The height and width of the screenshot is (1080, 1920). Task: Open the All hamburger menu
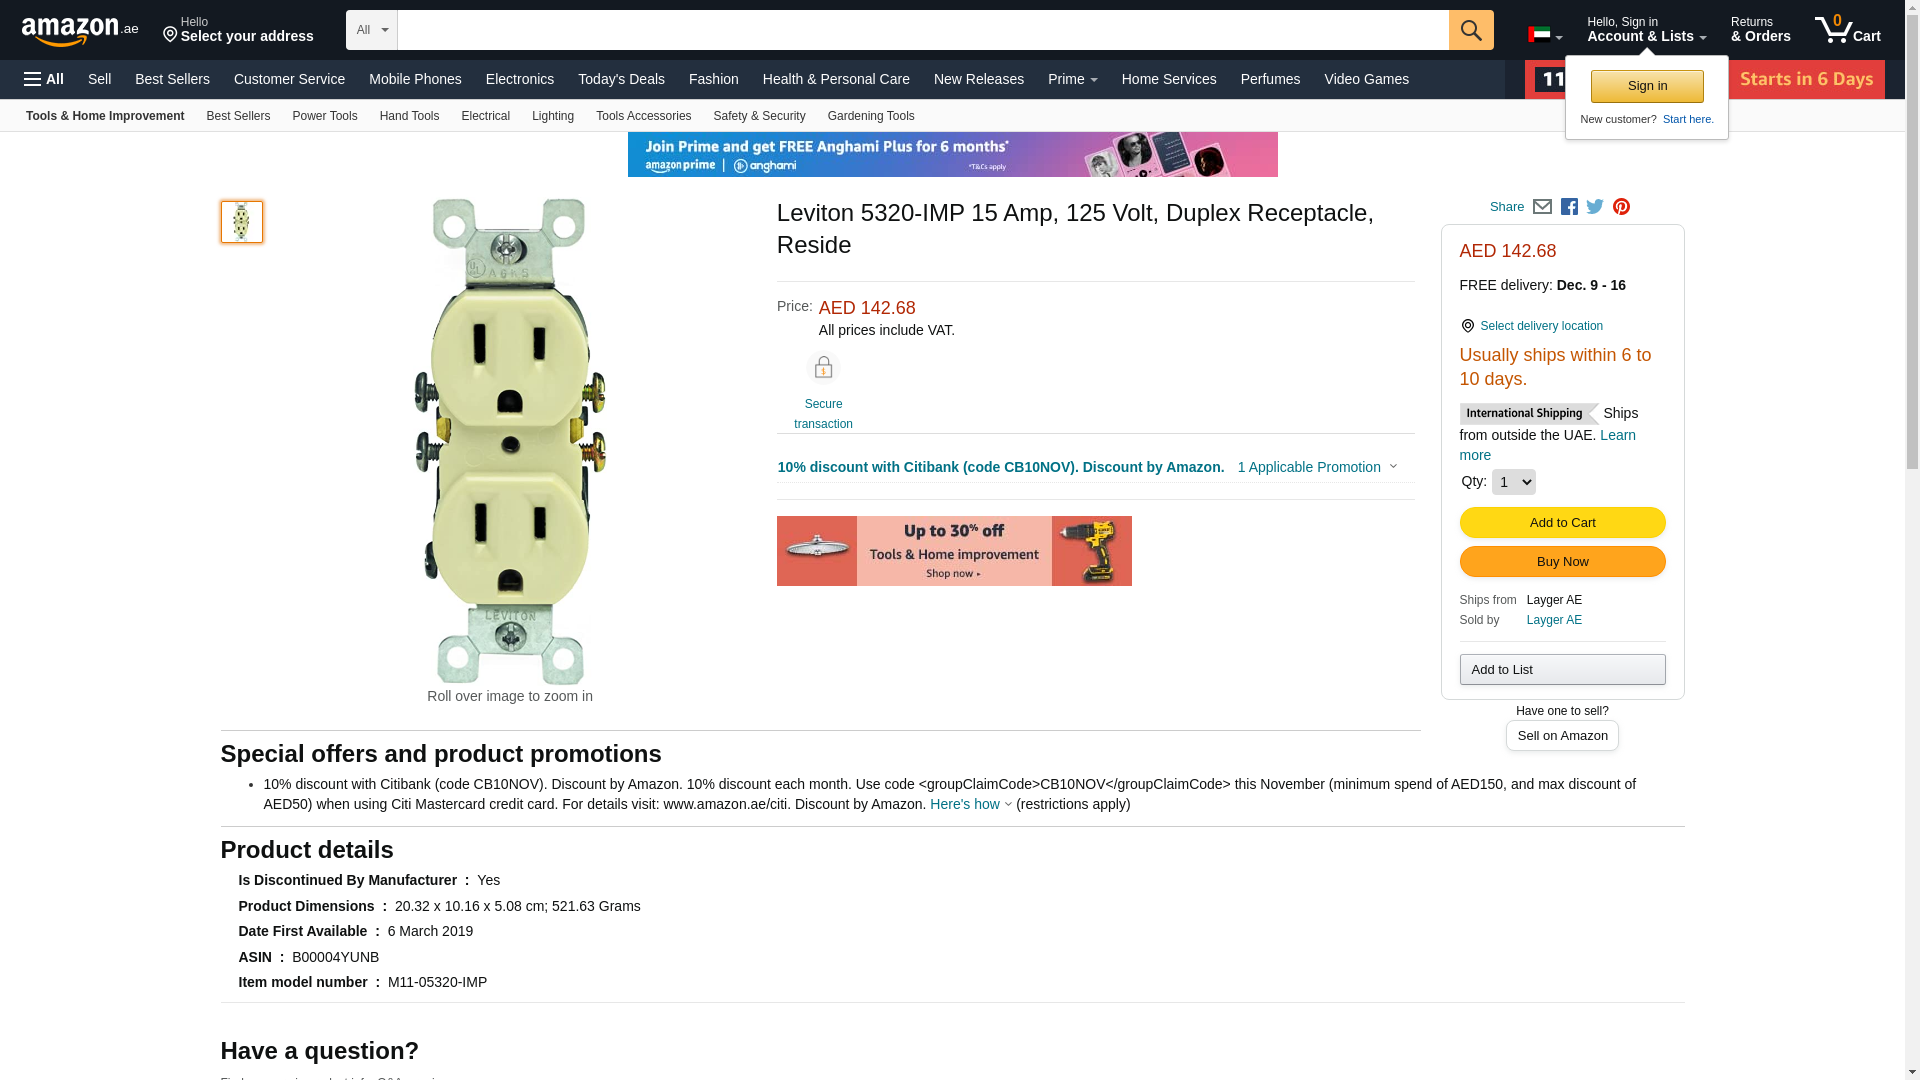click(x=44, y=79)
